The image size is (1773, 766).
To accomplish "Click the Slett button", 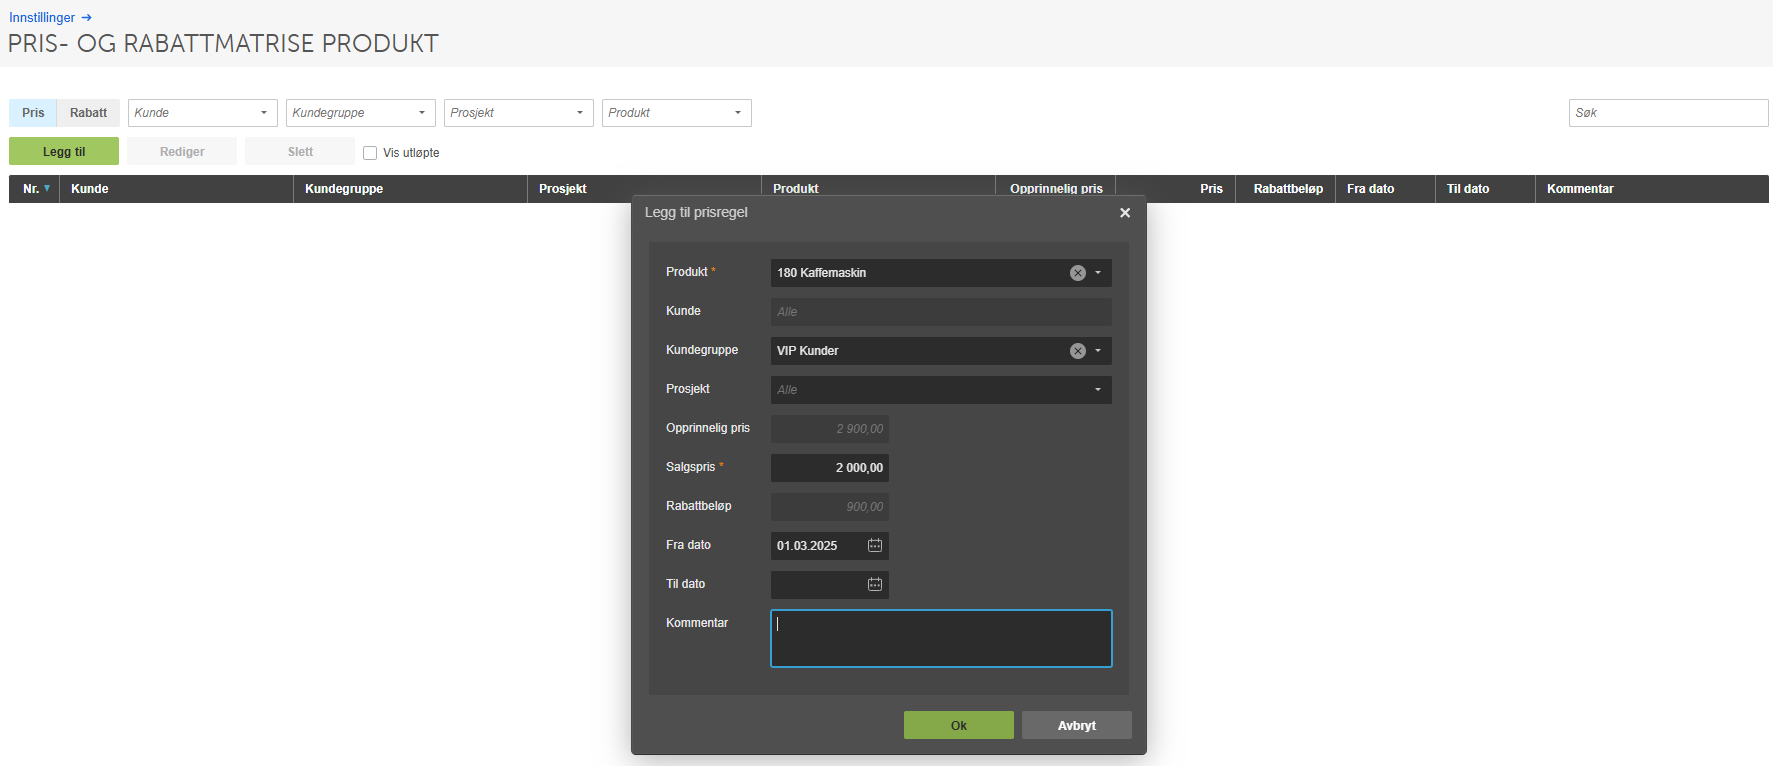I will (x=300, y=151).
